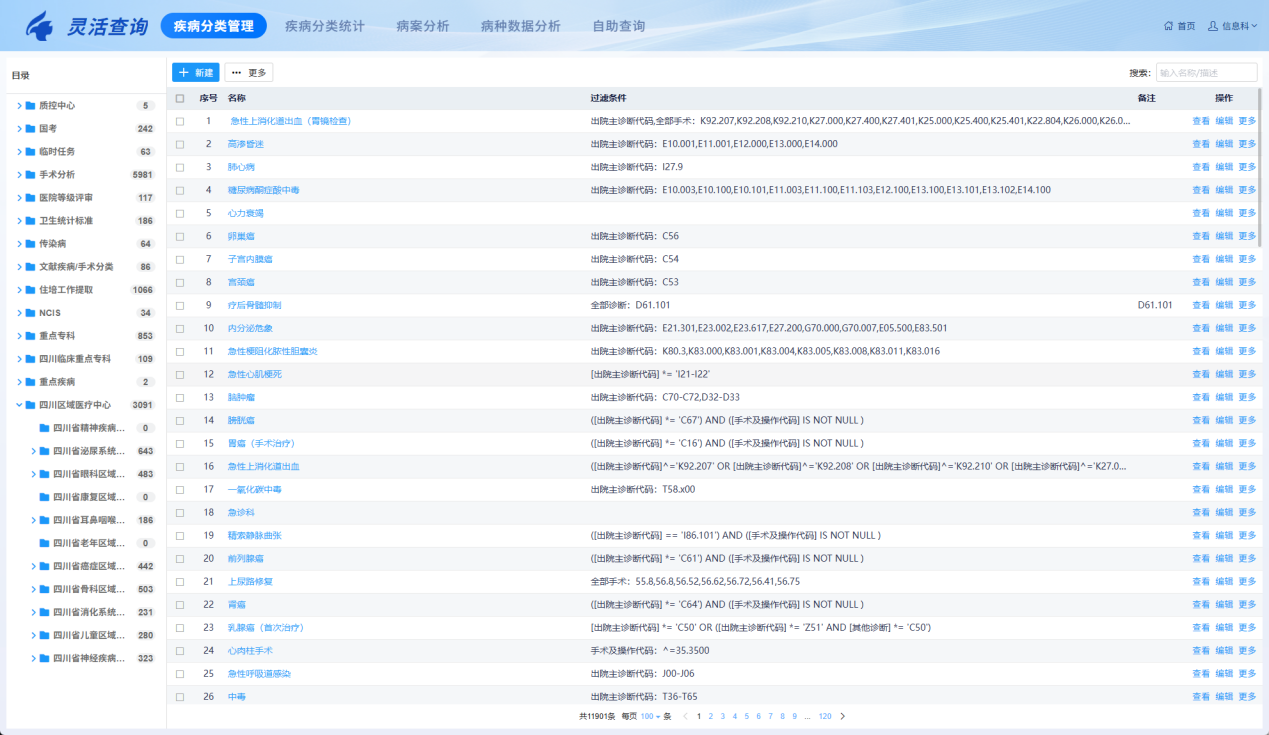Check the checkbox for row 肺心病

180,167
